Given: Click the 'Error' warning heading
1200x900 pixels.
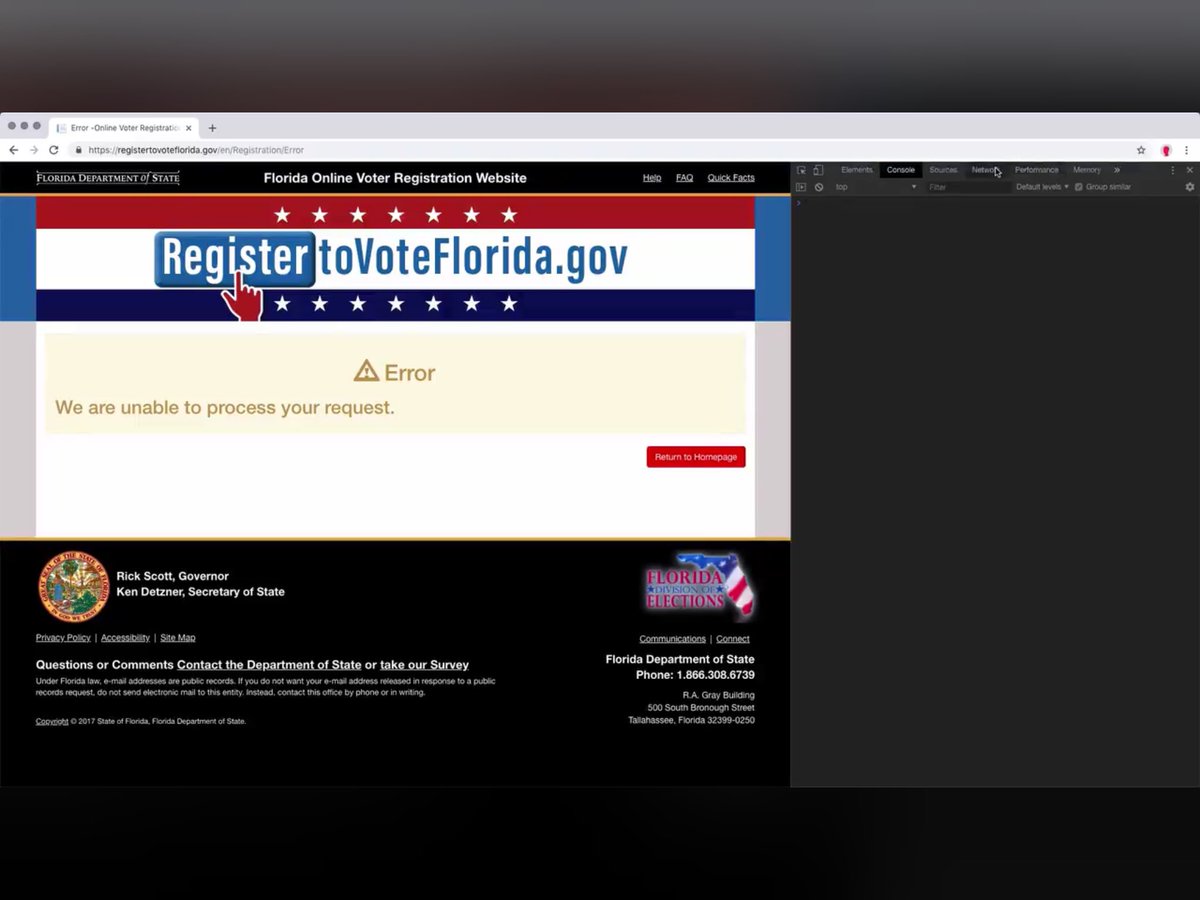Looking at the screenshot, I should point(395,372).
